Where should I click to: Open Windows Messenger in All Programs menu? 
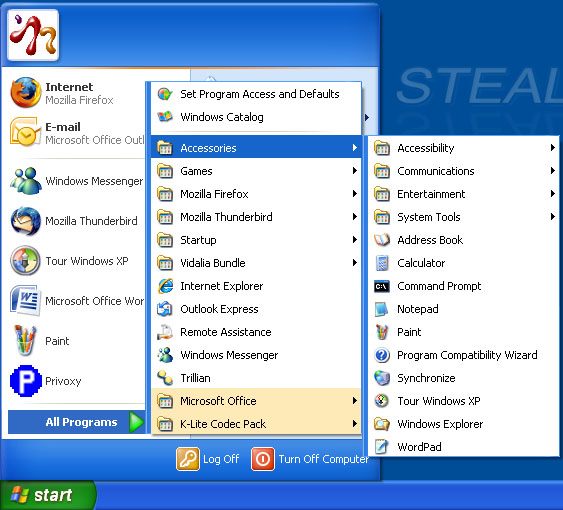pyautogui.click(x=256, y=355)
